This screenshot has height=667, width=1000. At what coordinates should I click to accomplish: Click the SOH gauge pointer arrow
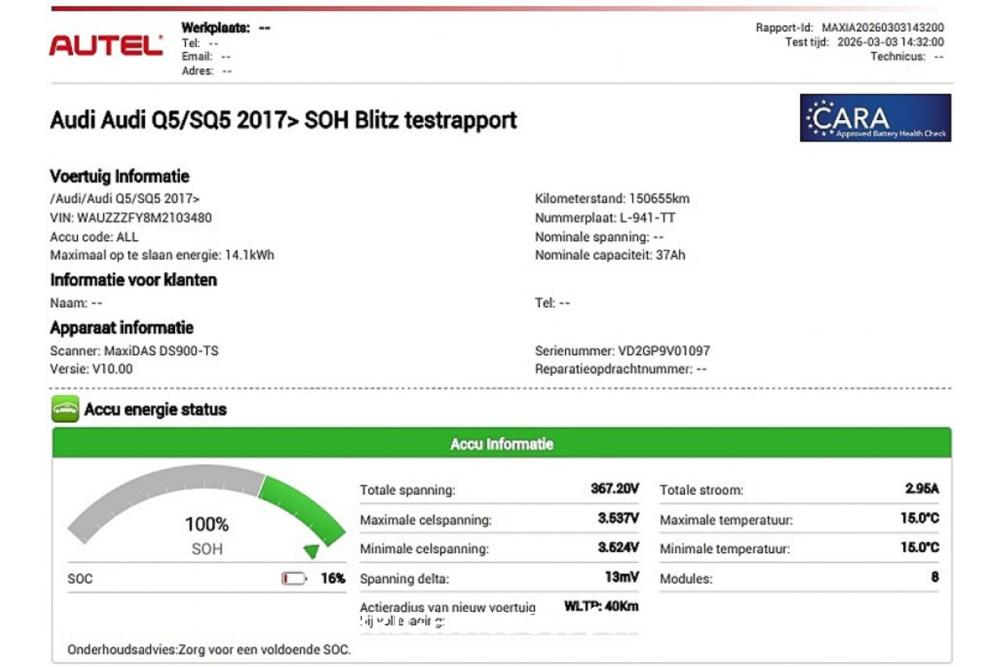click(309, 551)
